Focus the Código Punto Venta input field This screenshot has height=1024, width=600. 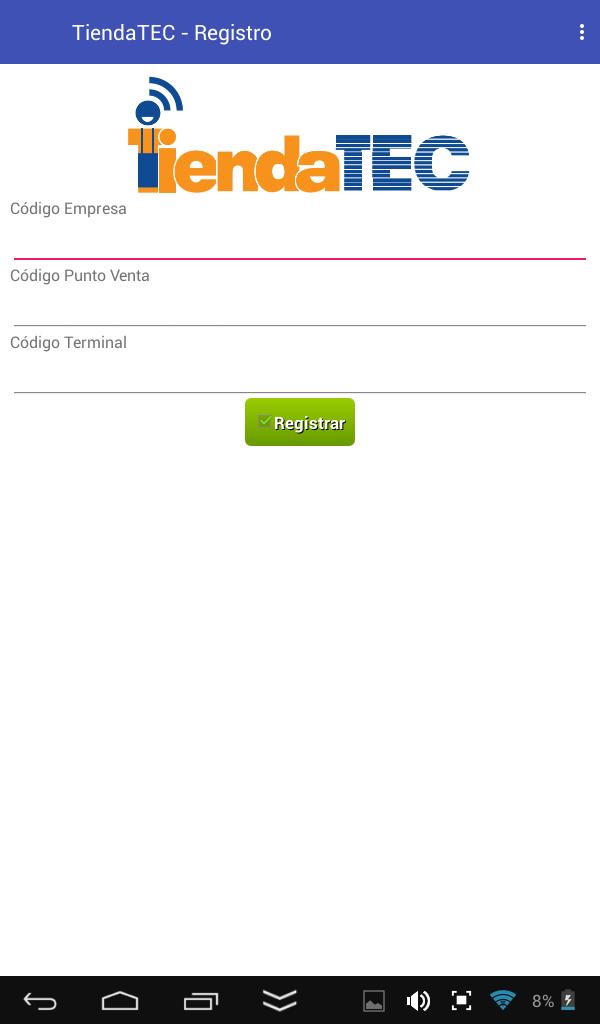tap(300, 307)
